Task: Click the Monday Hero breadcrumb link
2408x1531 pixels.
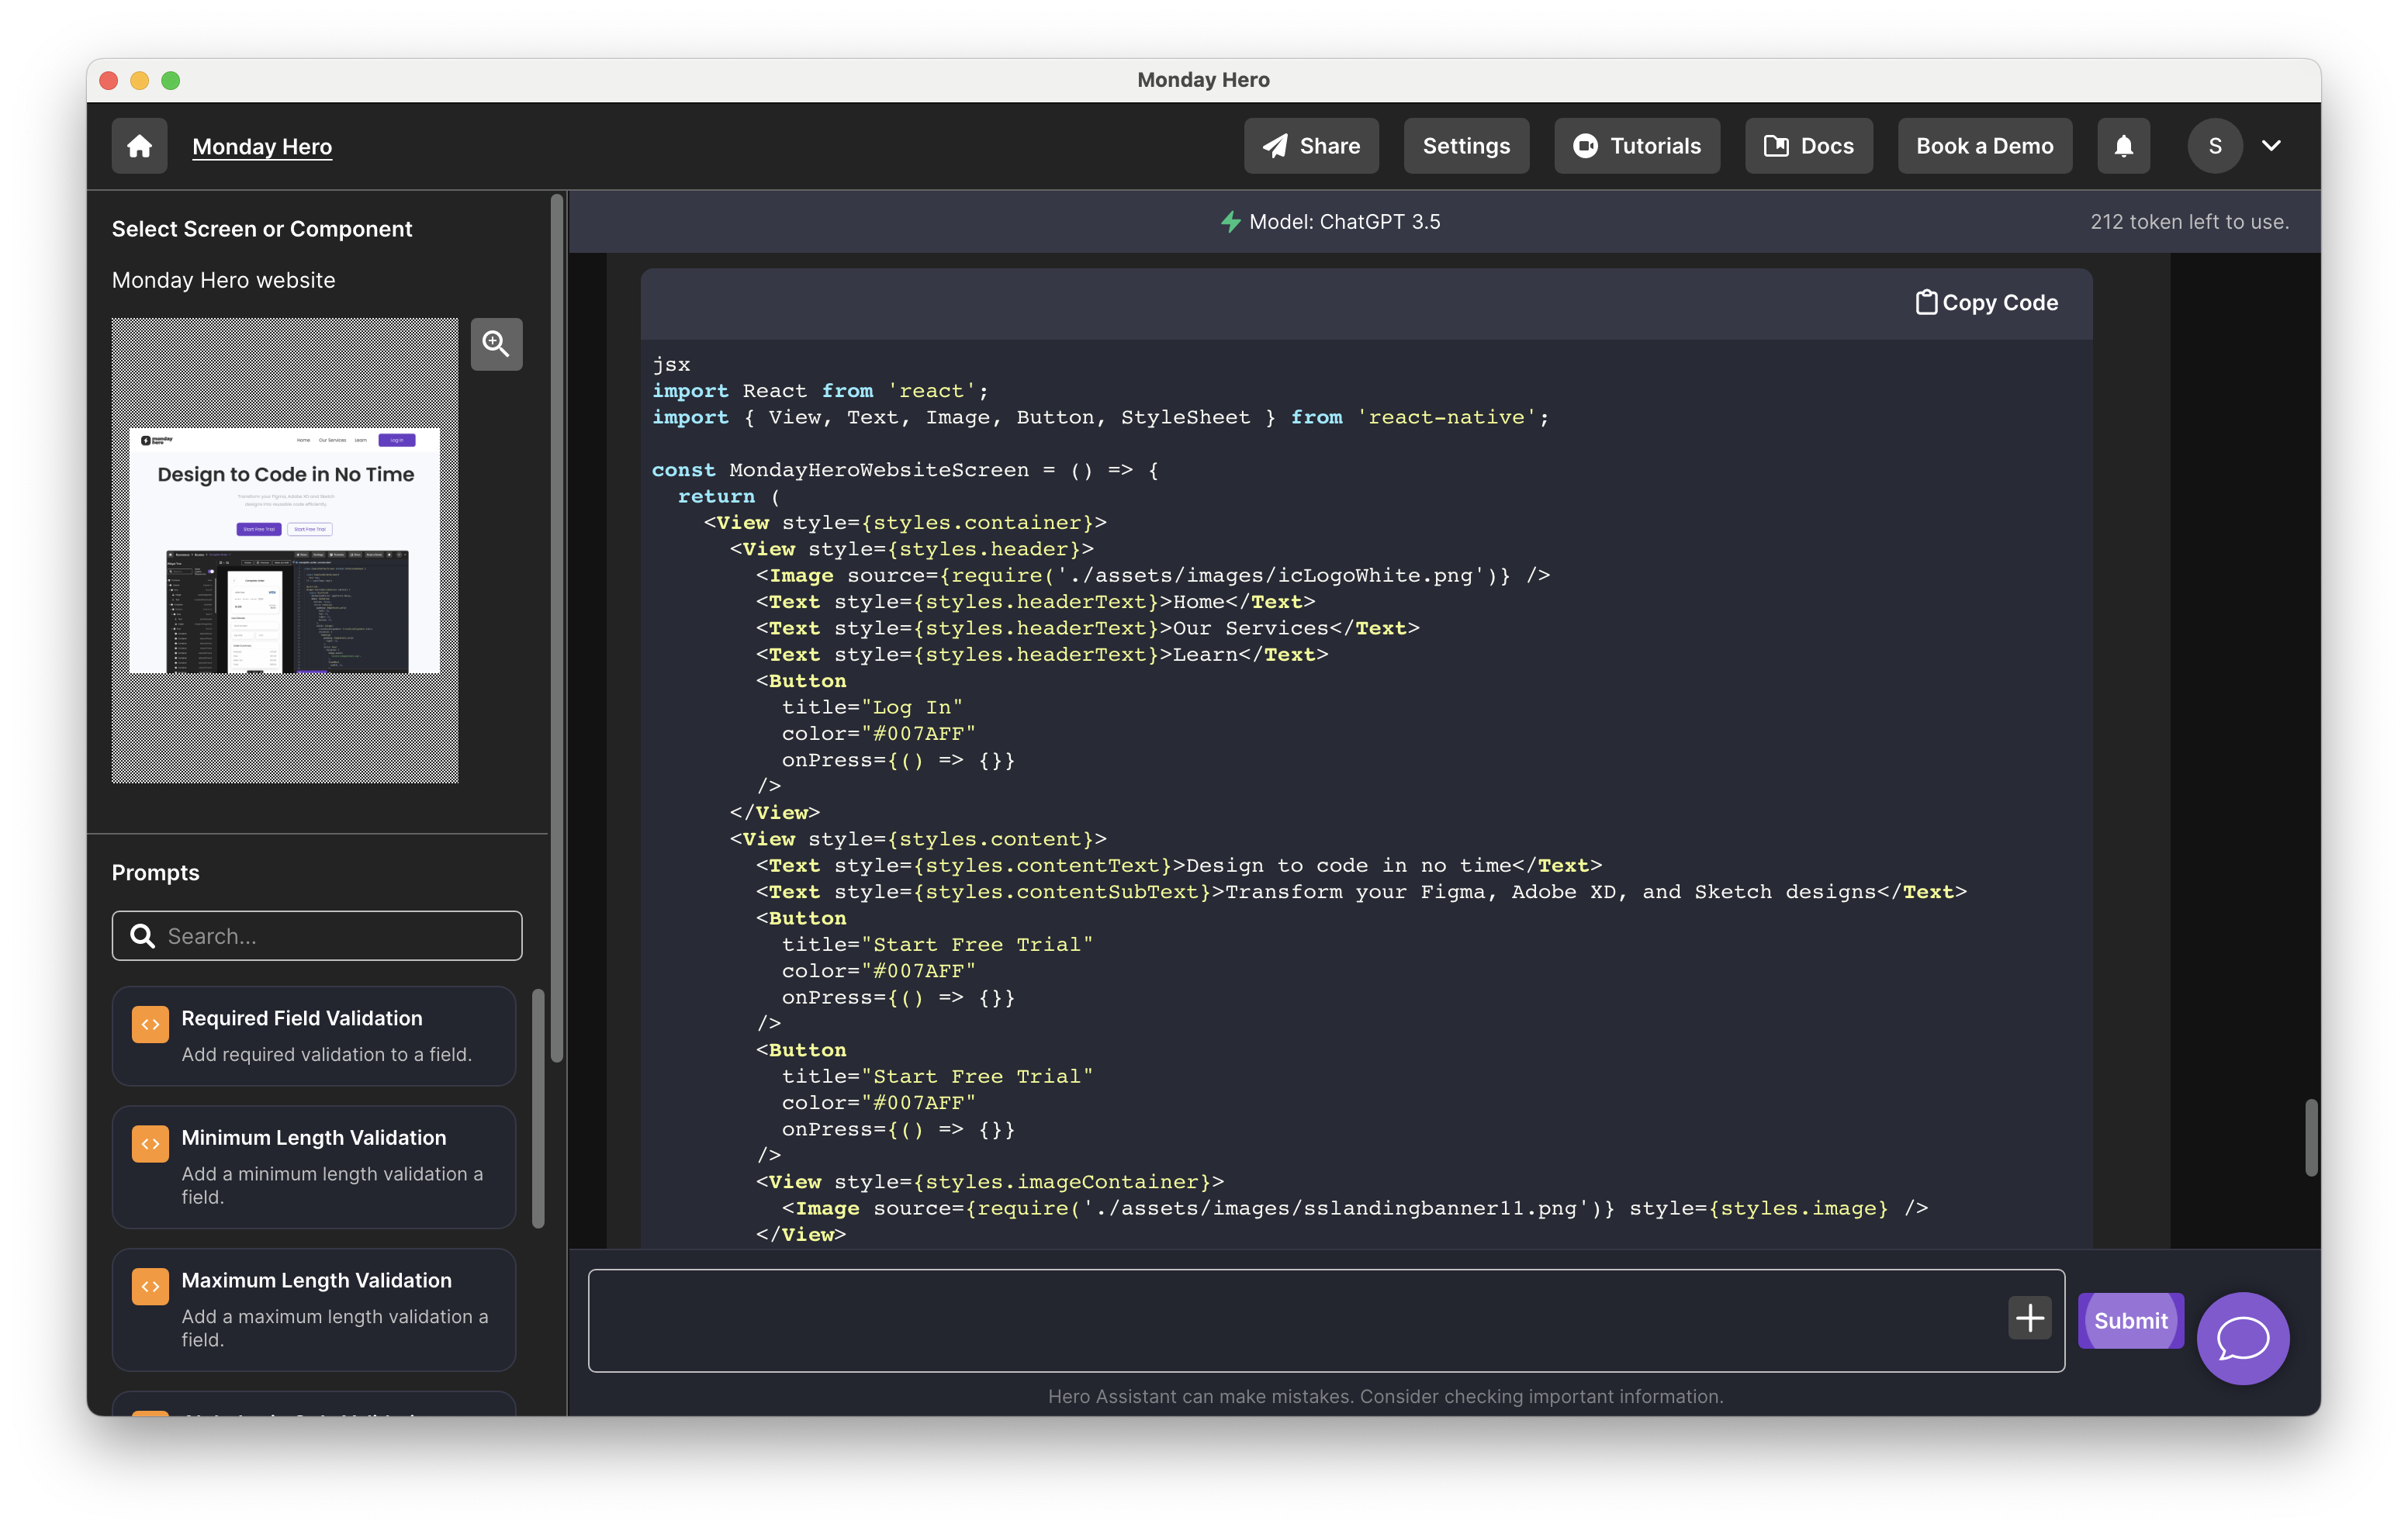Action: click(x=262, y=146)
